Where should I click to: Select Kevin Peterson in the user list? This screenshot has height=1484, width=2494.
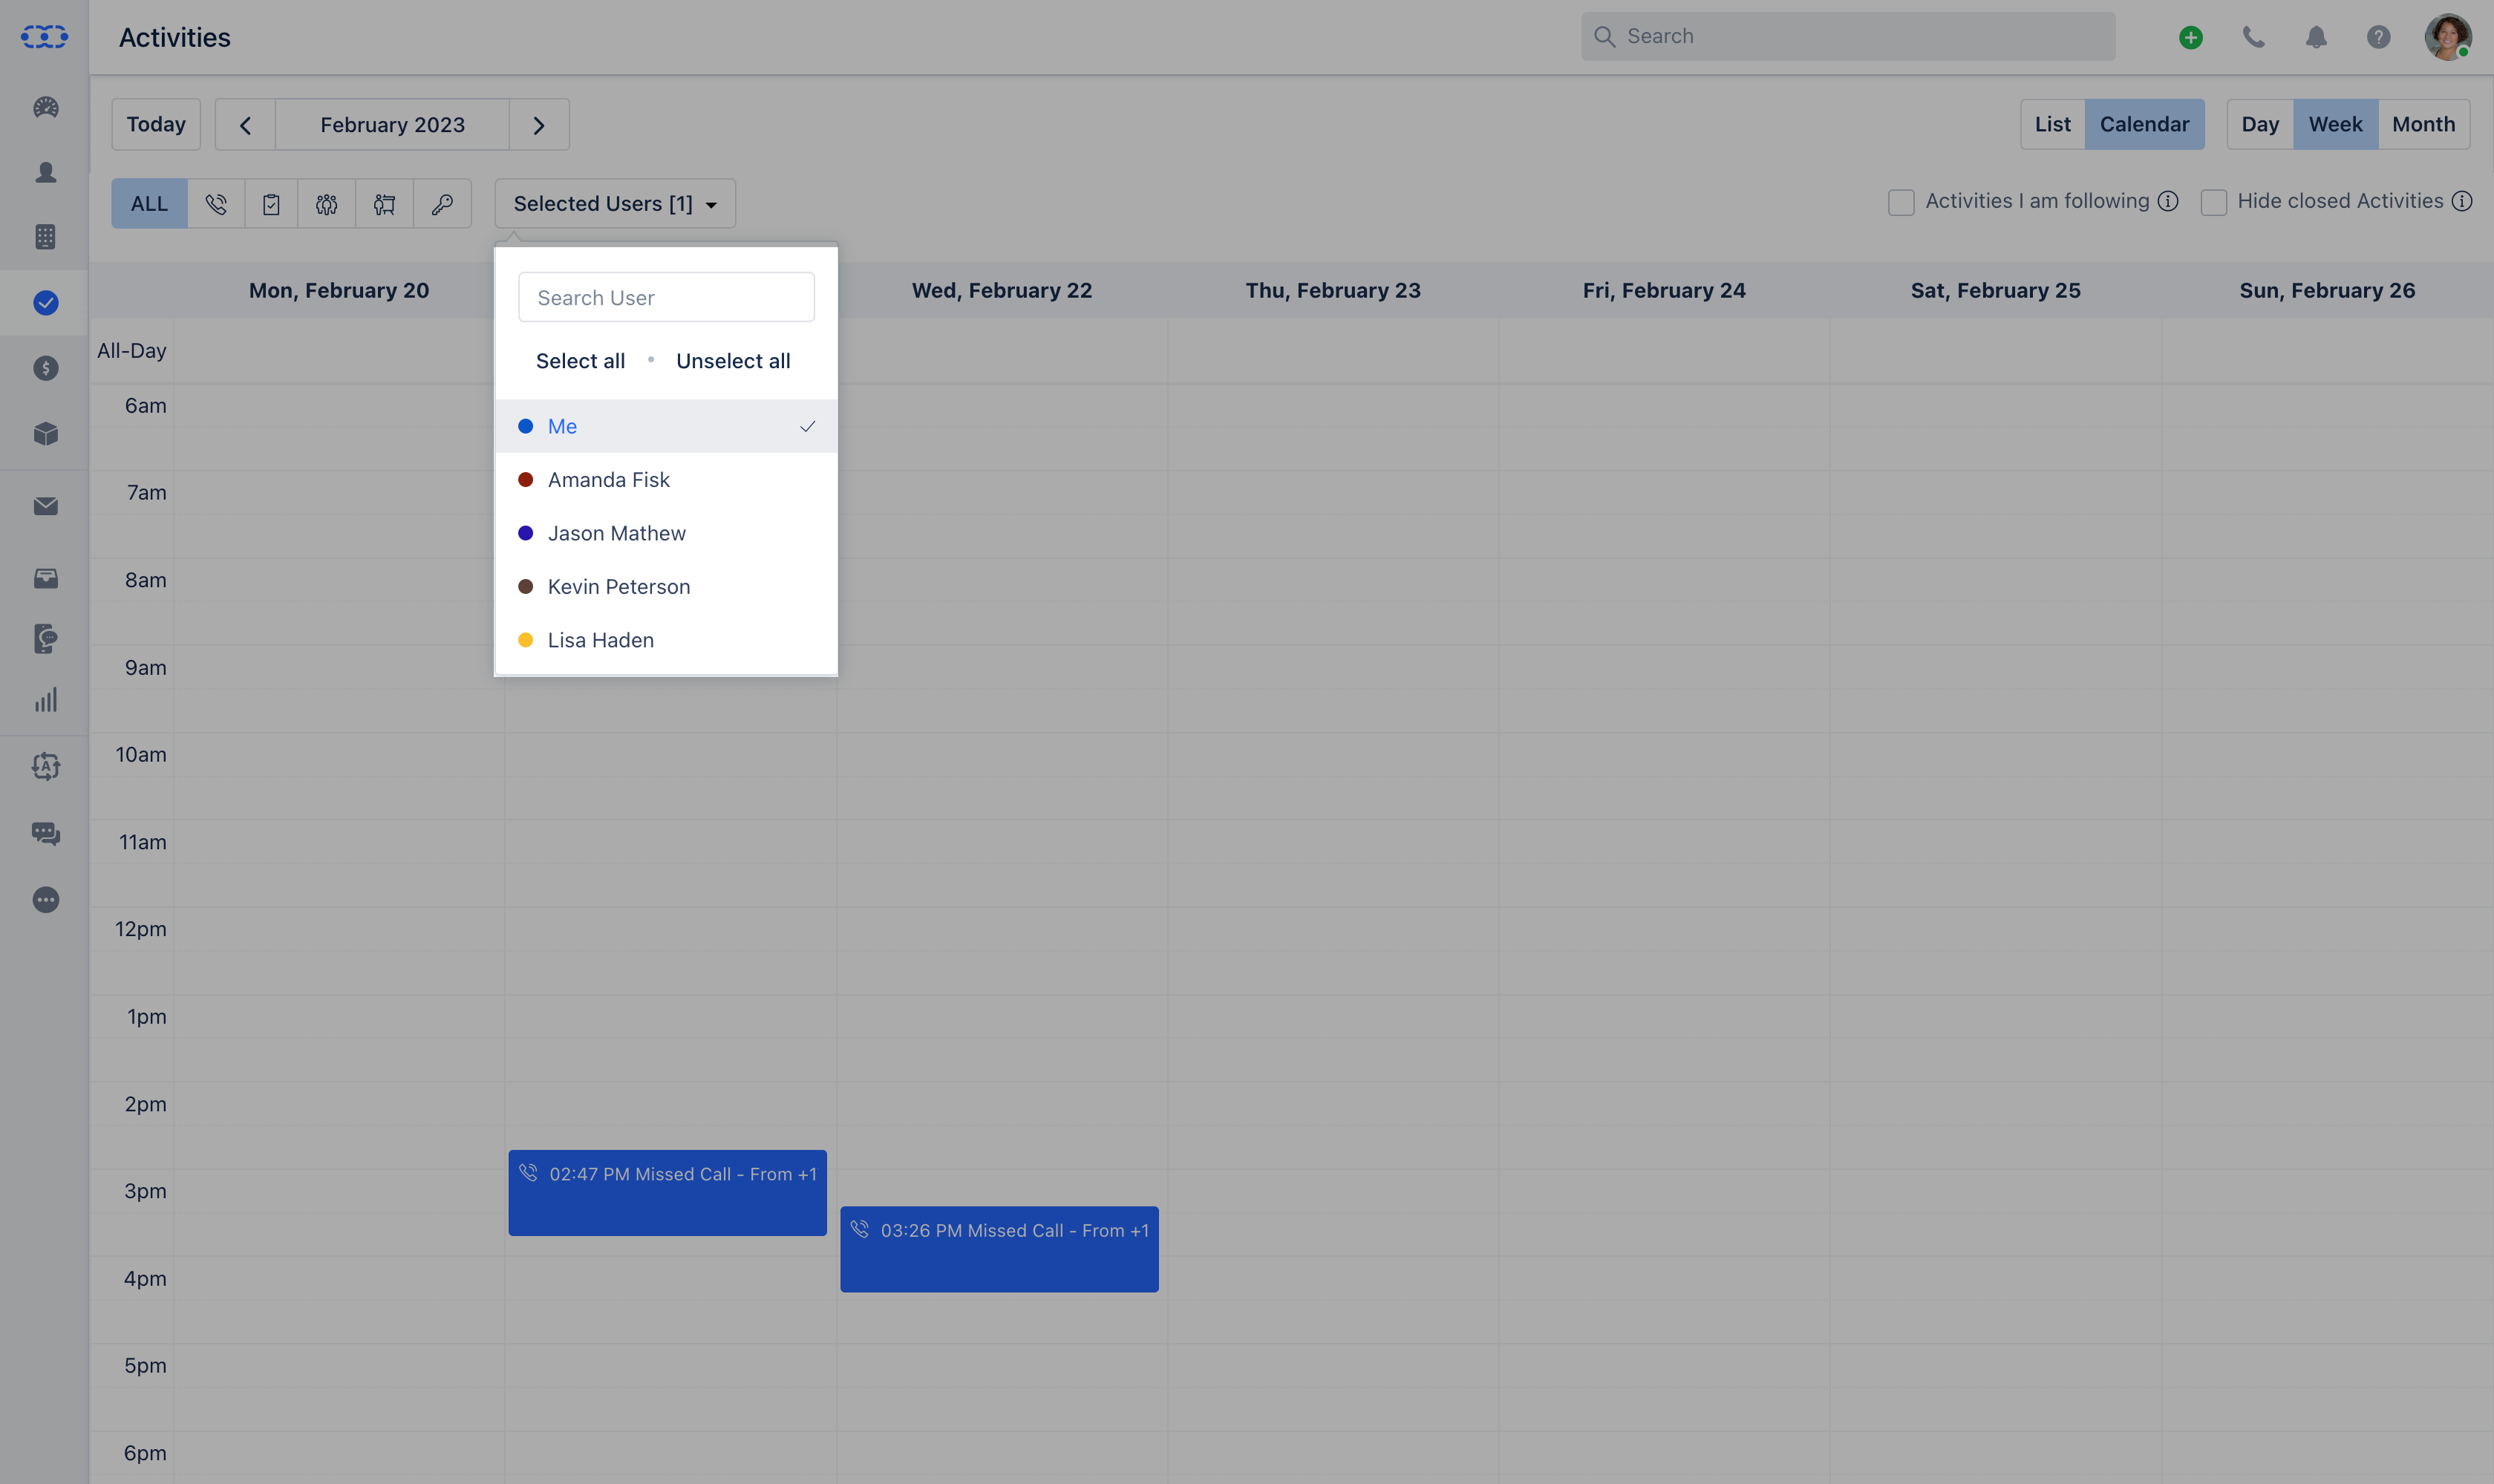pos(666,587)
